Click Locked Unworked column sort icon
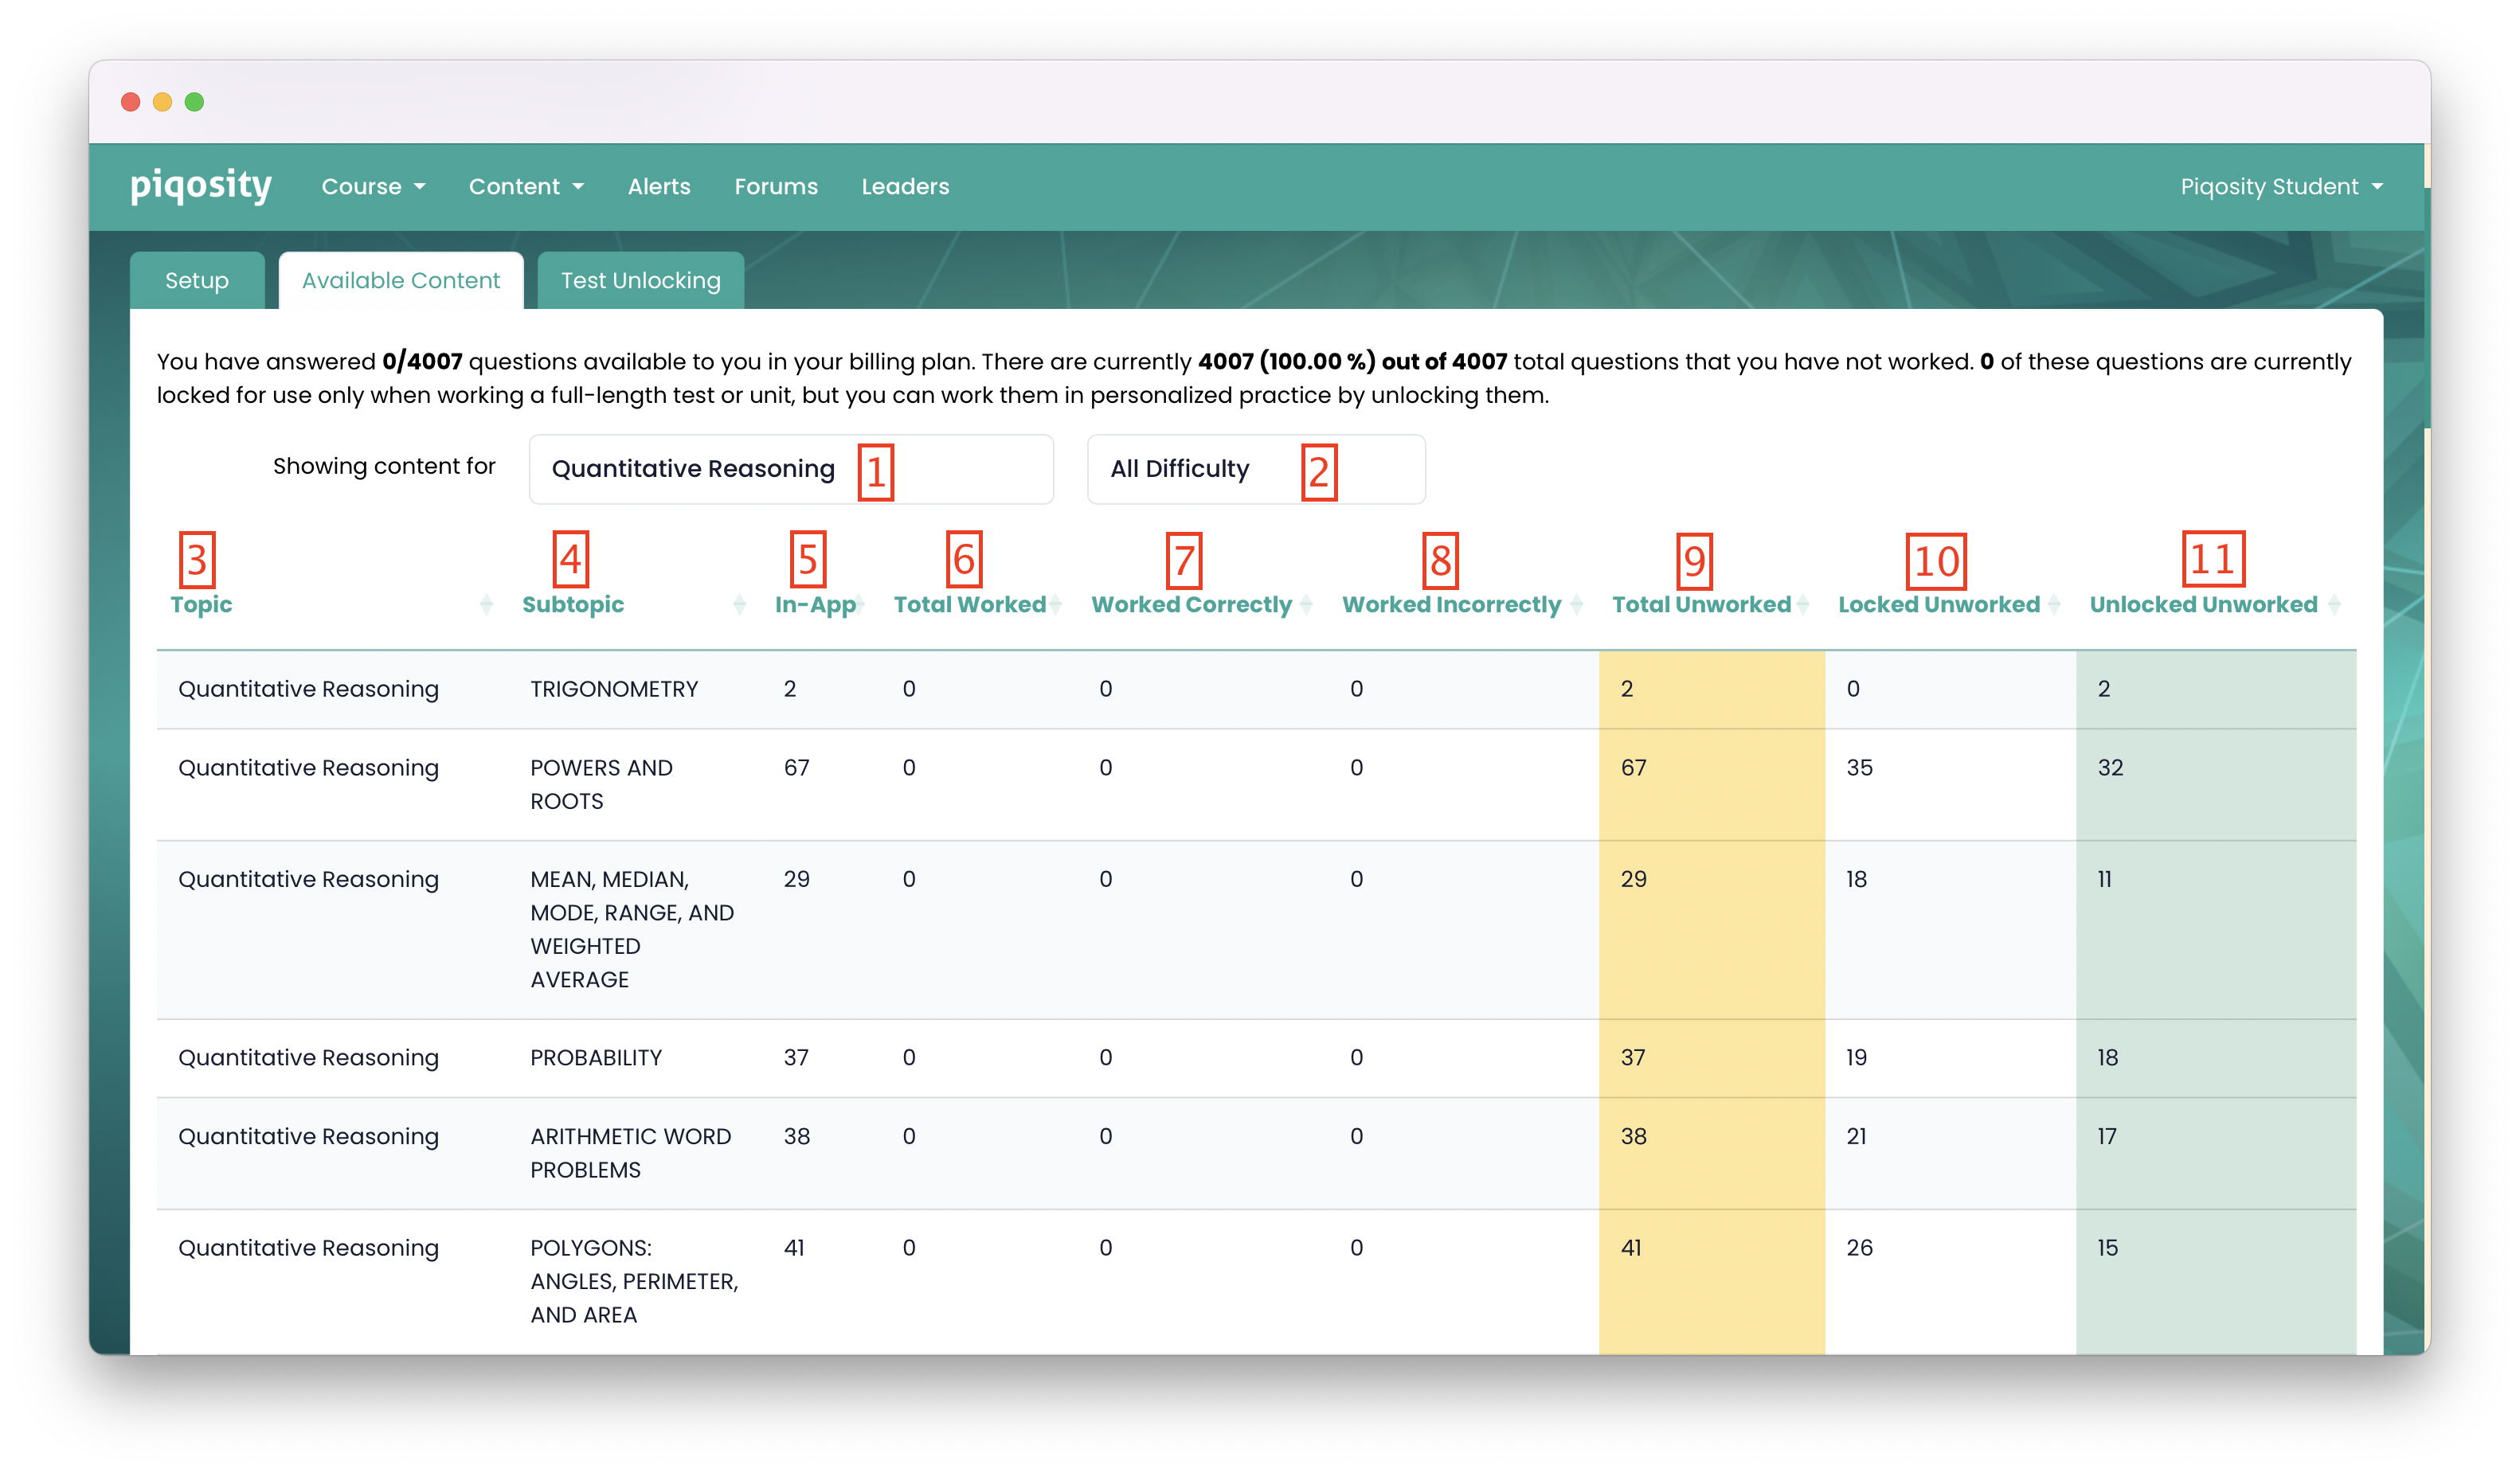This screenshot has height=1473, width=2520. click(2053, 604)
